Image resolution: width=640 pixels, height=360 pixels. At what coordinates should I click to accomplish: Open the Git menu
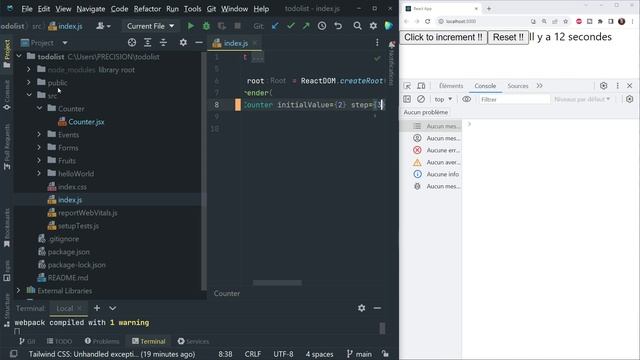(x=211, y=9)
